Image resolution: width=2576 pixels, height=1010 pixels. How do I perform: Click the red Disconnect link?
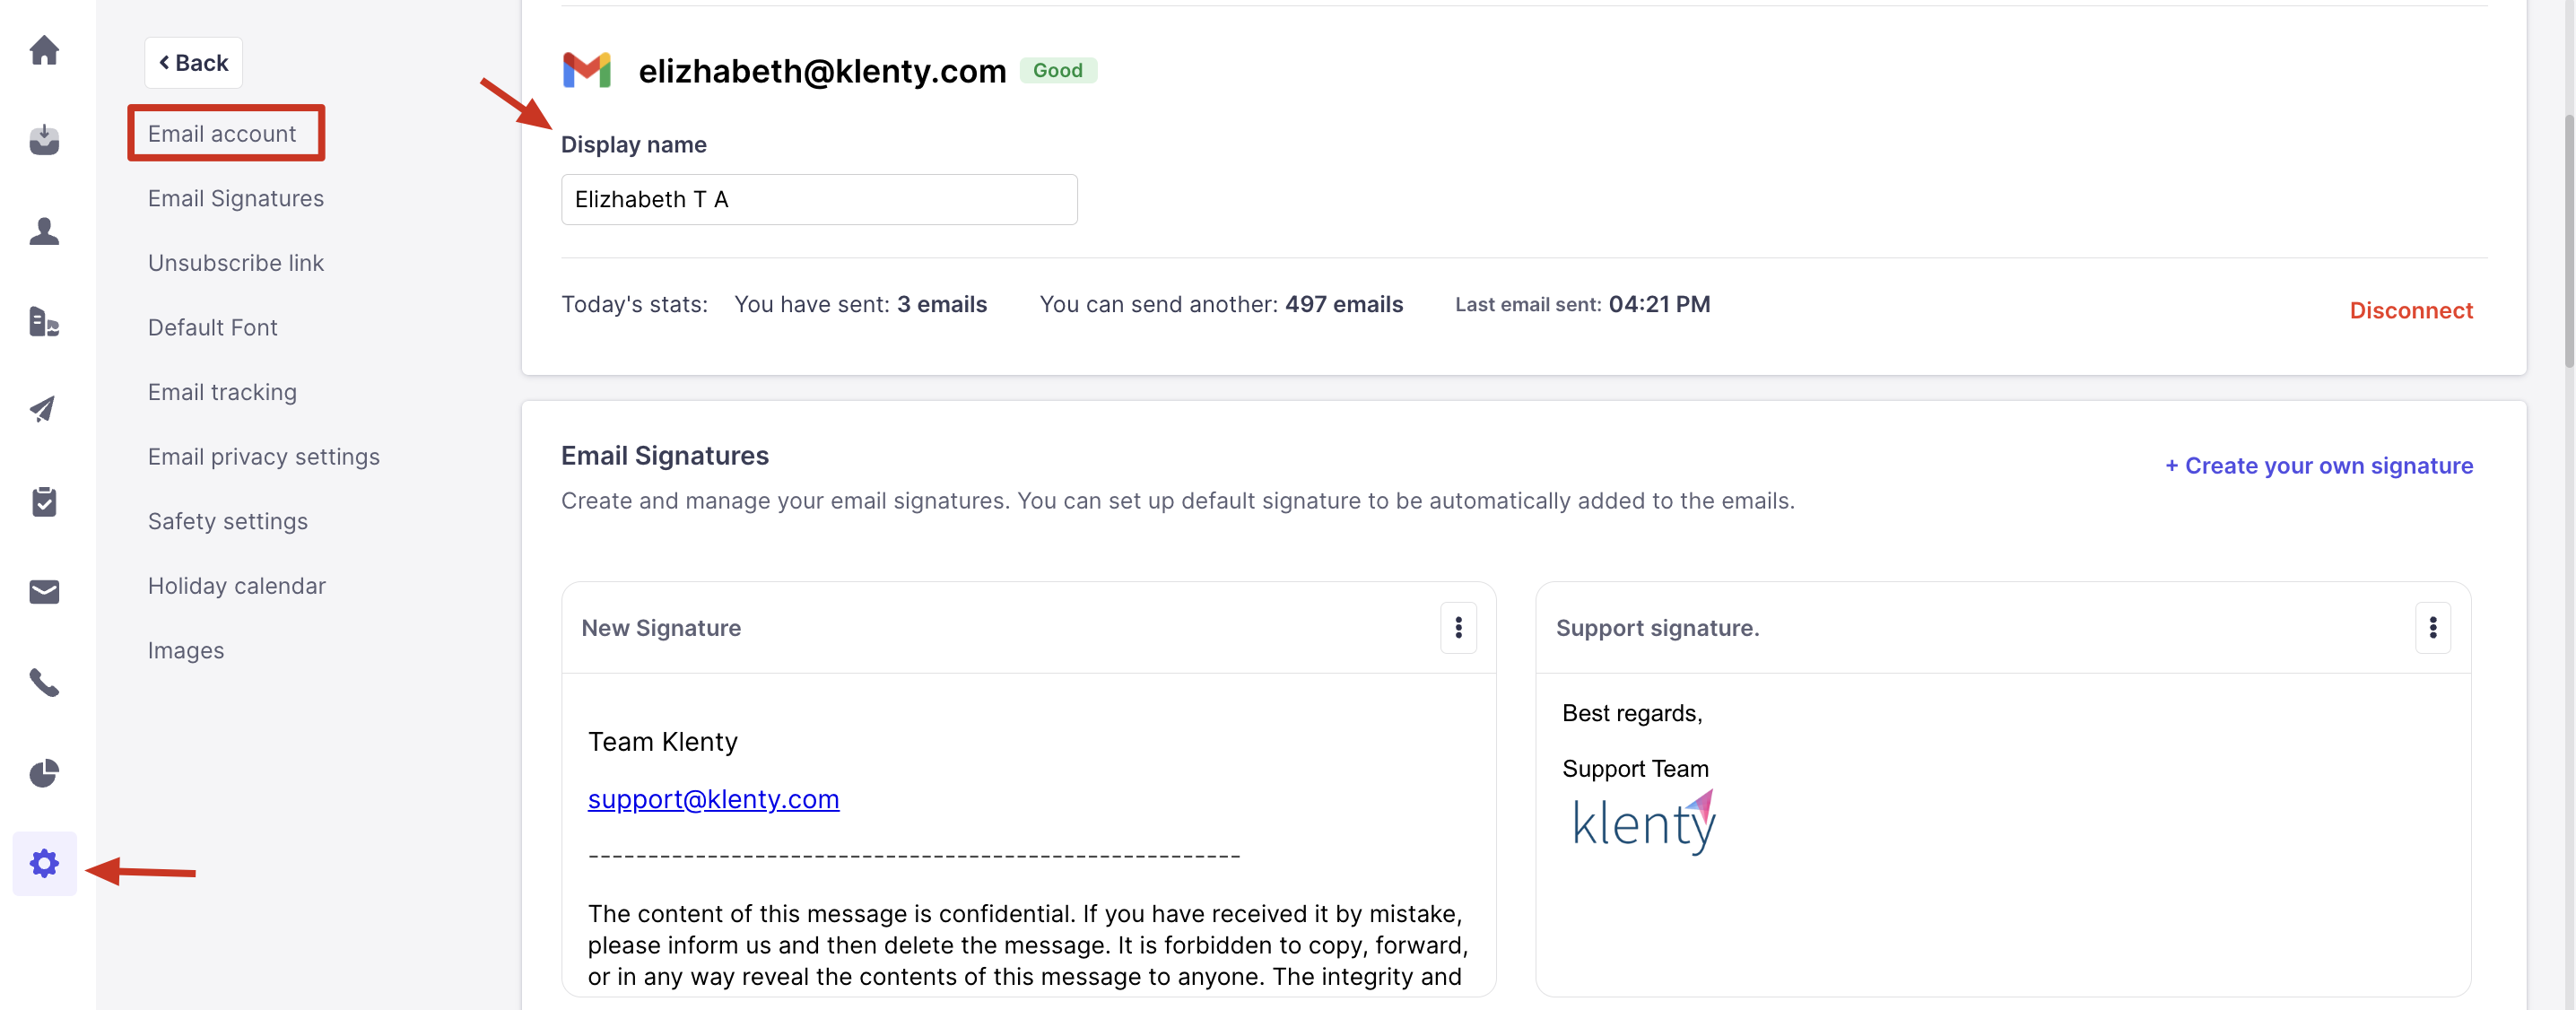(2410, 310)
